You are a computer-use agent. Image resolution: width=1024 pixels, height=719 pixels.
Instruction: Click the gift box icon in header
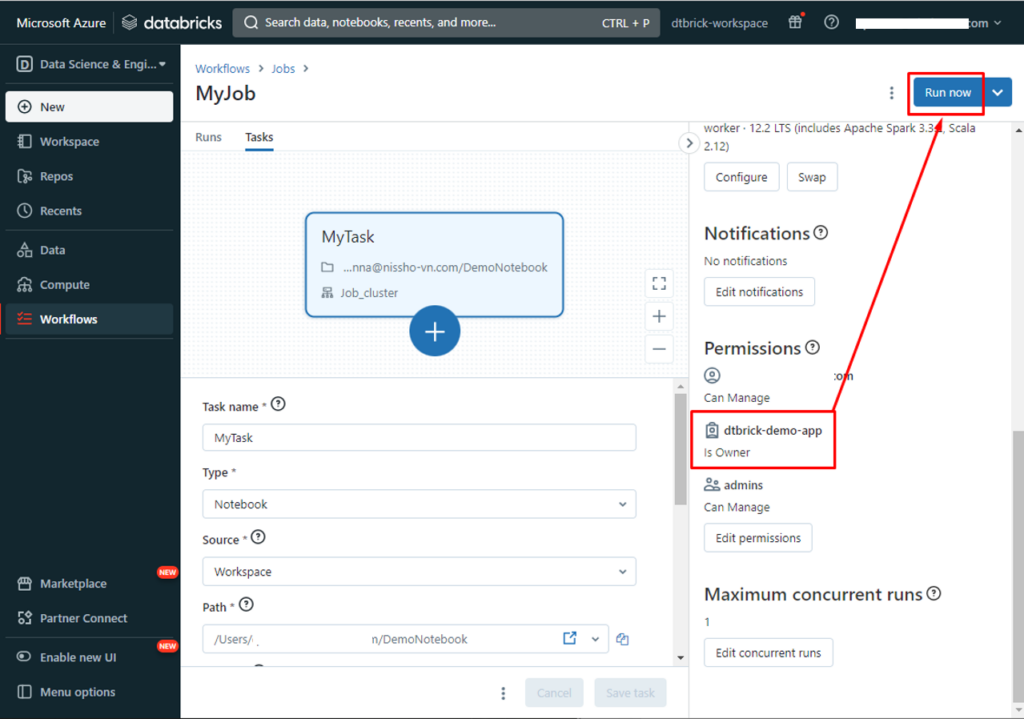pos(795,22)
